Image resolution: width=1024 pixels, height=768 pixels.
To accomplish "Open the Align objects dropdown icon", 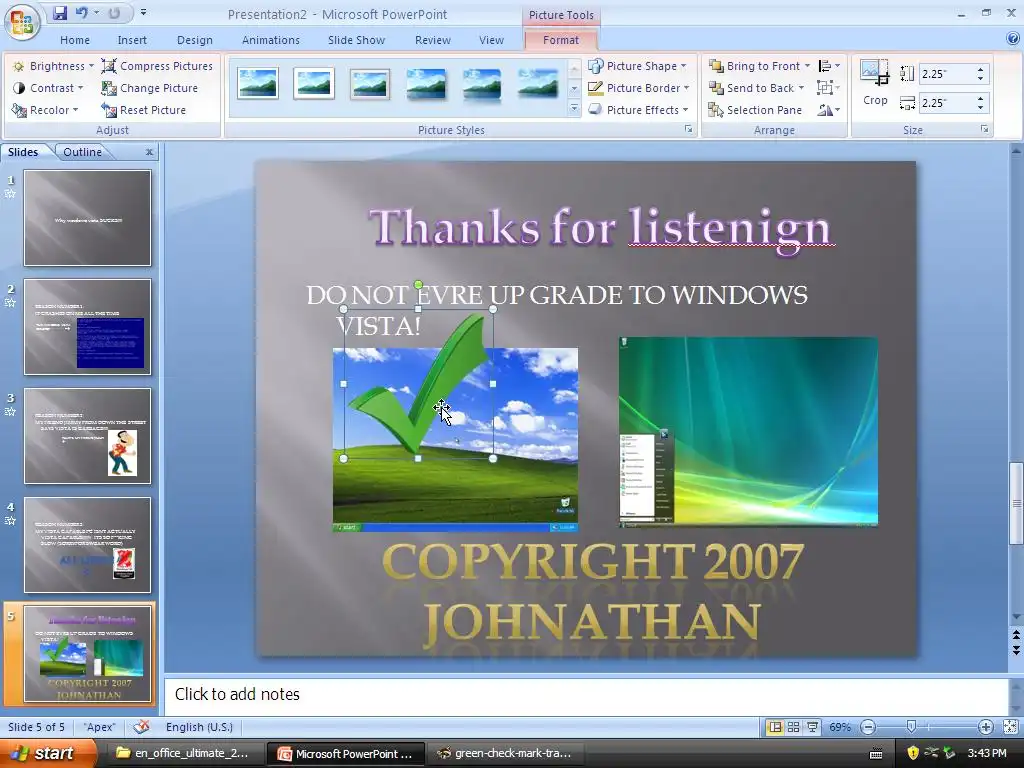I will tap(829, 66).
